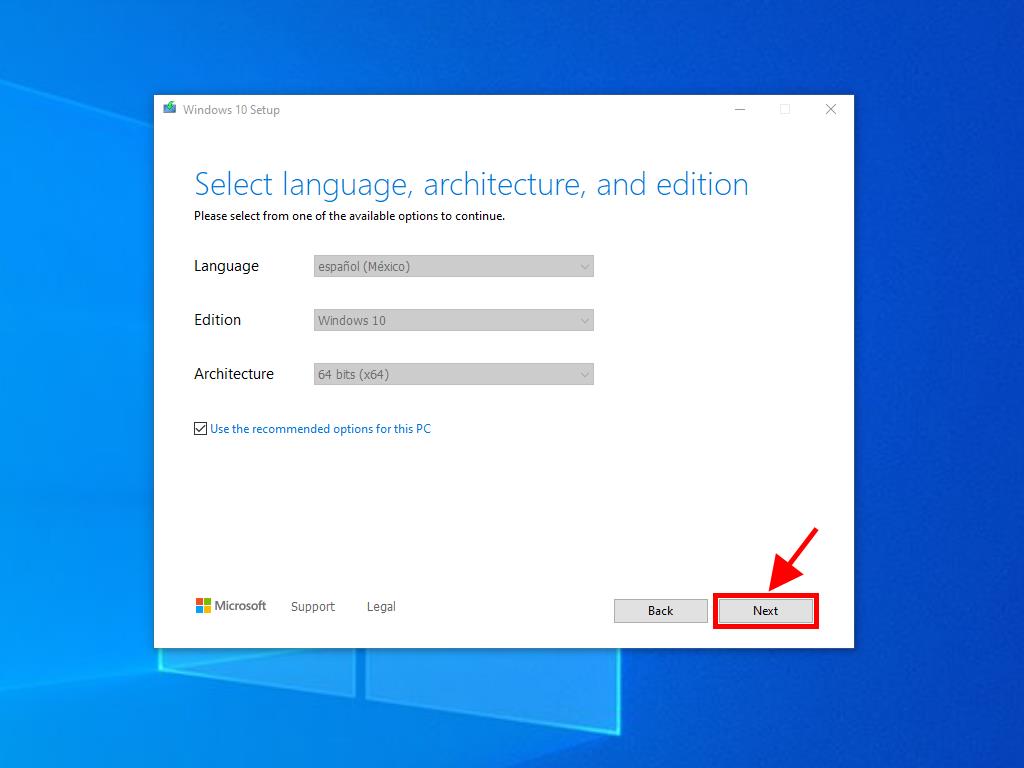Click the 'Select language, architecture, and edition' heading
Image resolution: width=1024 pixels, height=768 pixels.
tap(471, 185)
